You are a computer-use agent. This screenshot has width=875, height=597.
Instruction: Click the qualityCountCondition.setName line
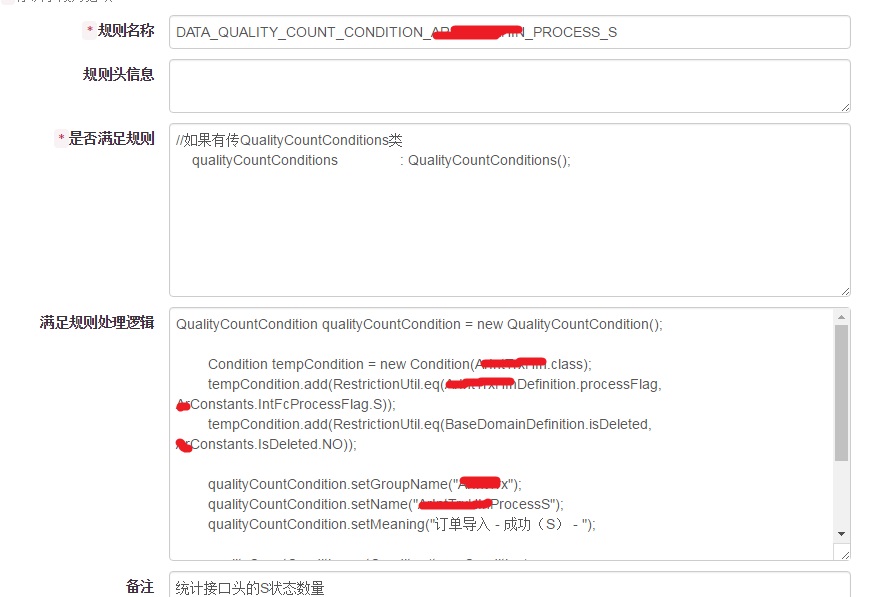(x=386, y=504)
